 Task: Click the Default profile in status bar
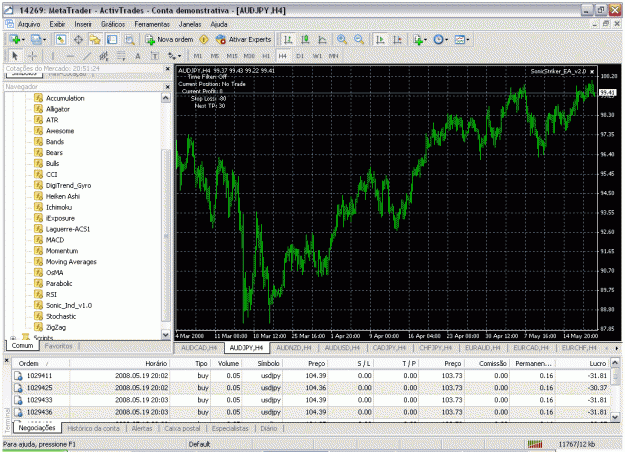pos(199,444)
